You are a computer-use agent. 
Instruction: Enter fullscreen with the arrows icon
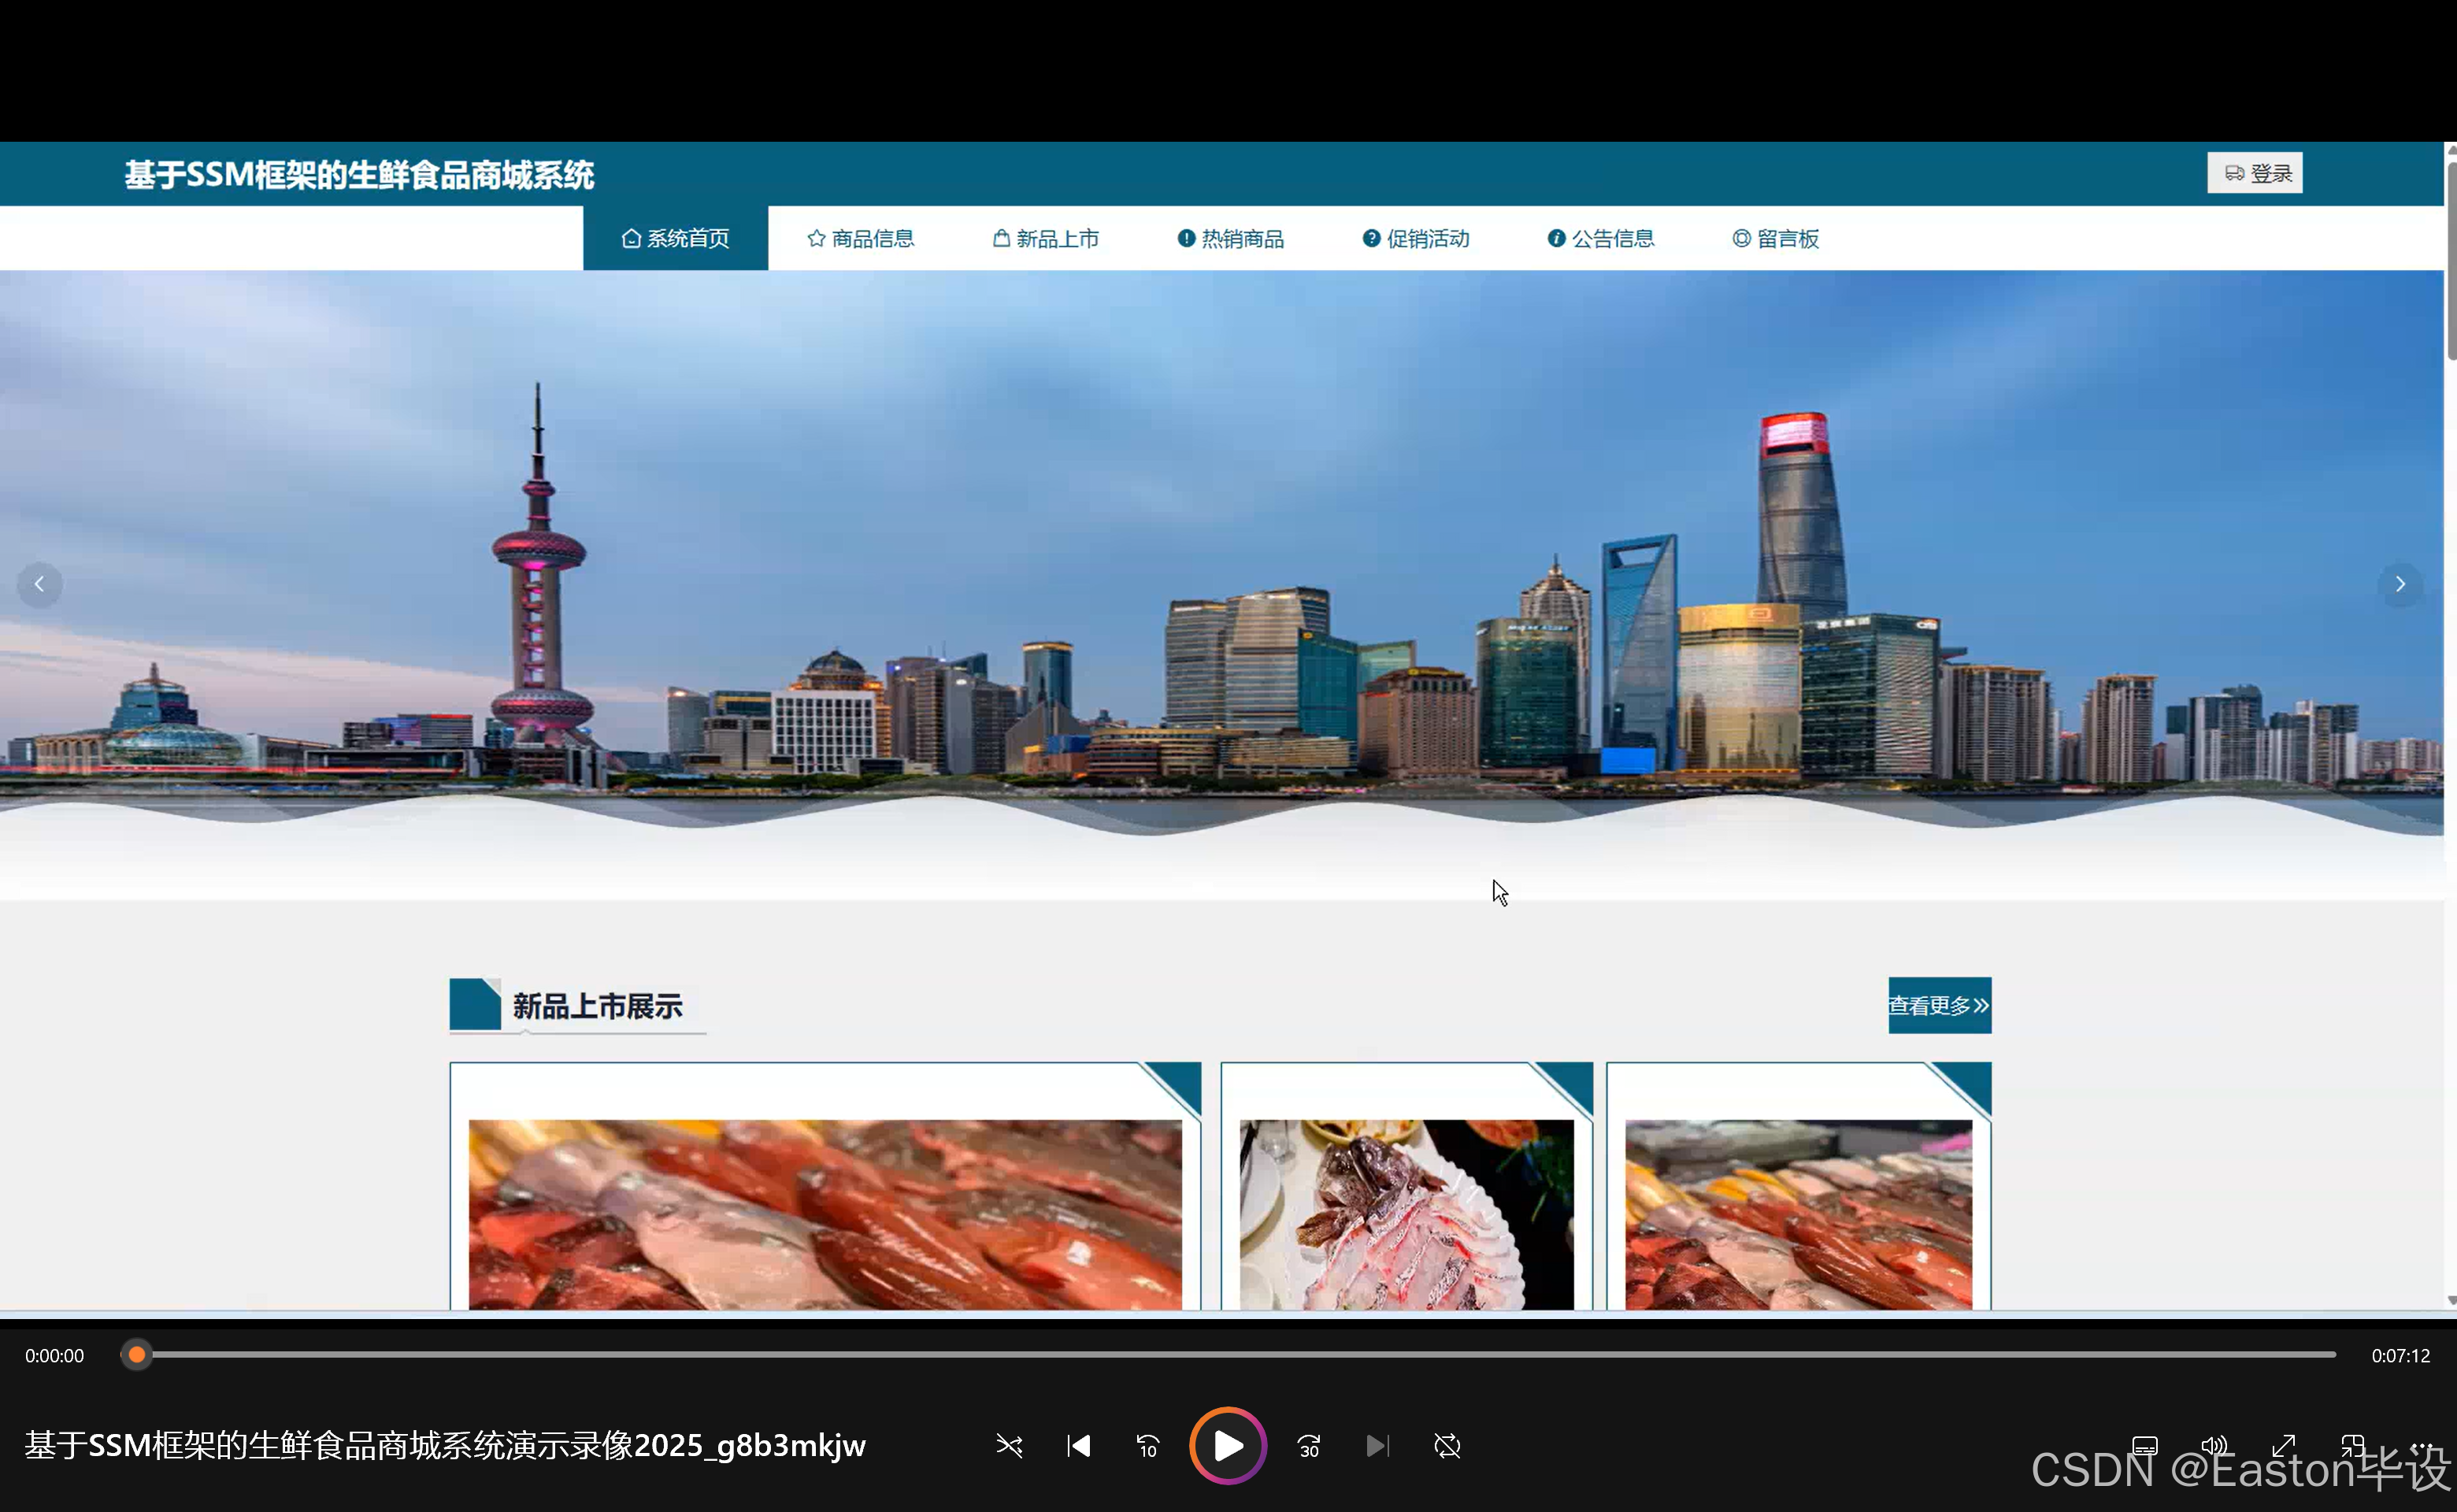(2283, 1446)
